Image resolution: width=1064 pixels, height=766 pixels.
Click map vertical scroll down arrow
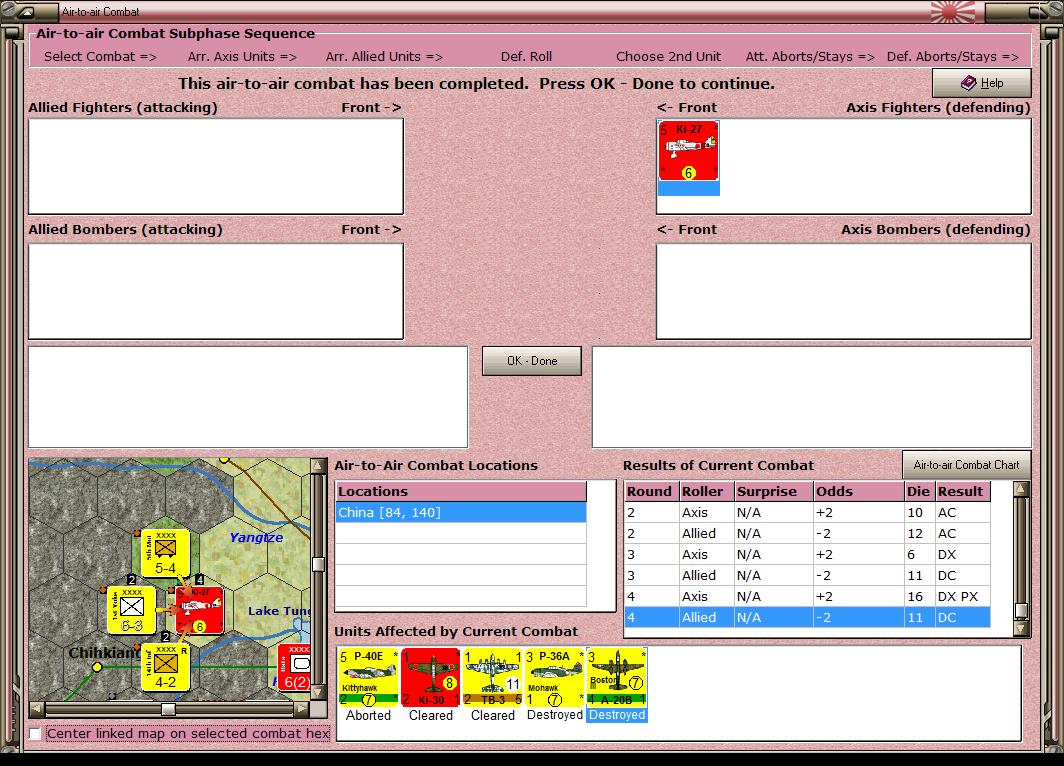[318, 693]
